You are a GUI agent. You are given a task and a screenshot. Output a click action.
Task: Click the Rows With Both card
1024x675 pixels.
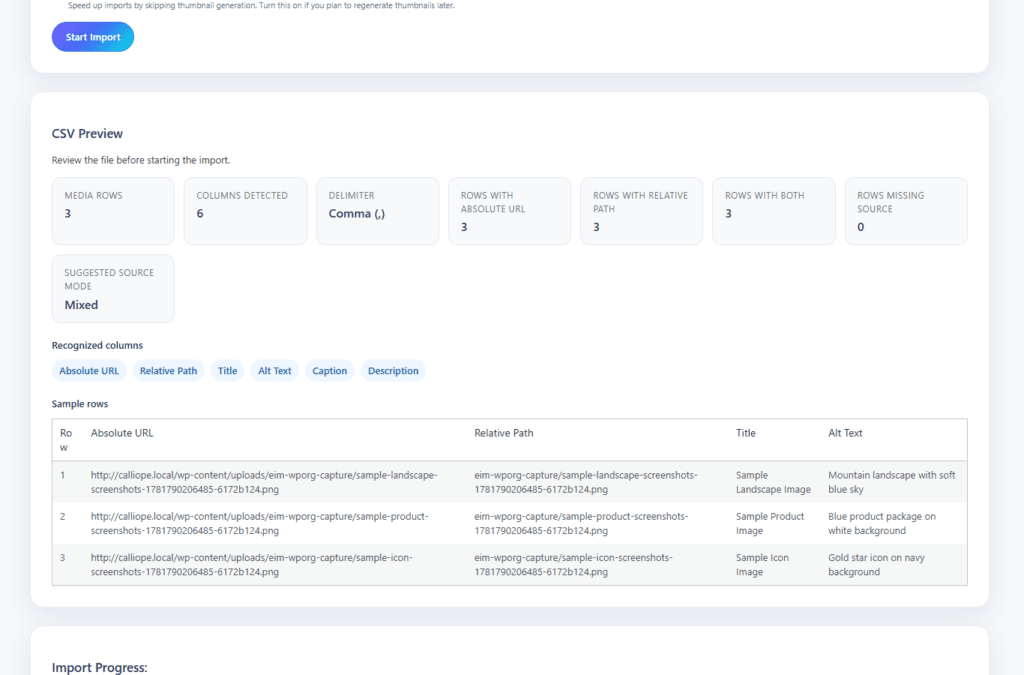pos(774,211)
